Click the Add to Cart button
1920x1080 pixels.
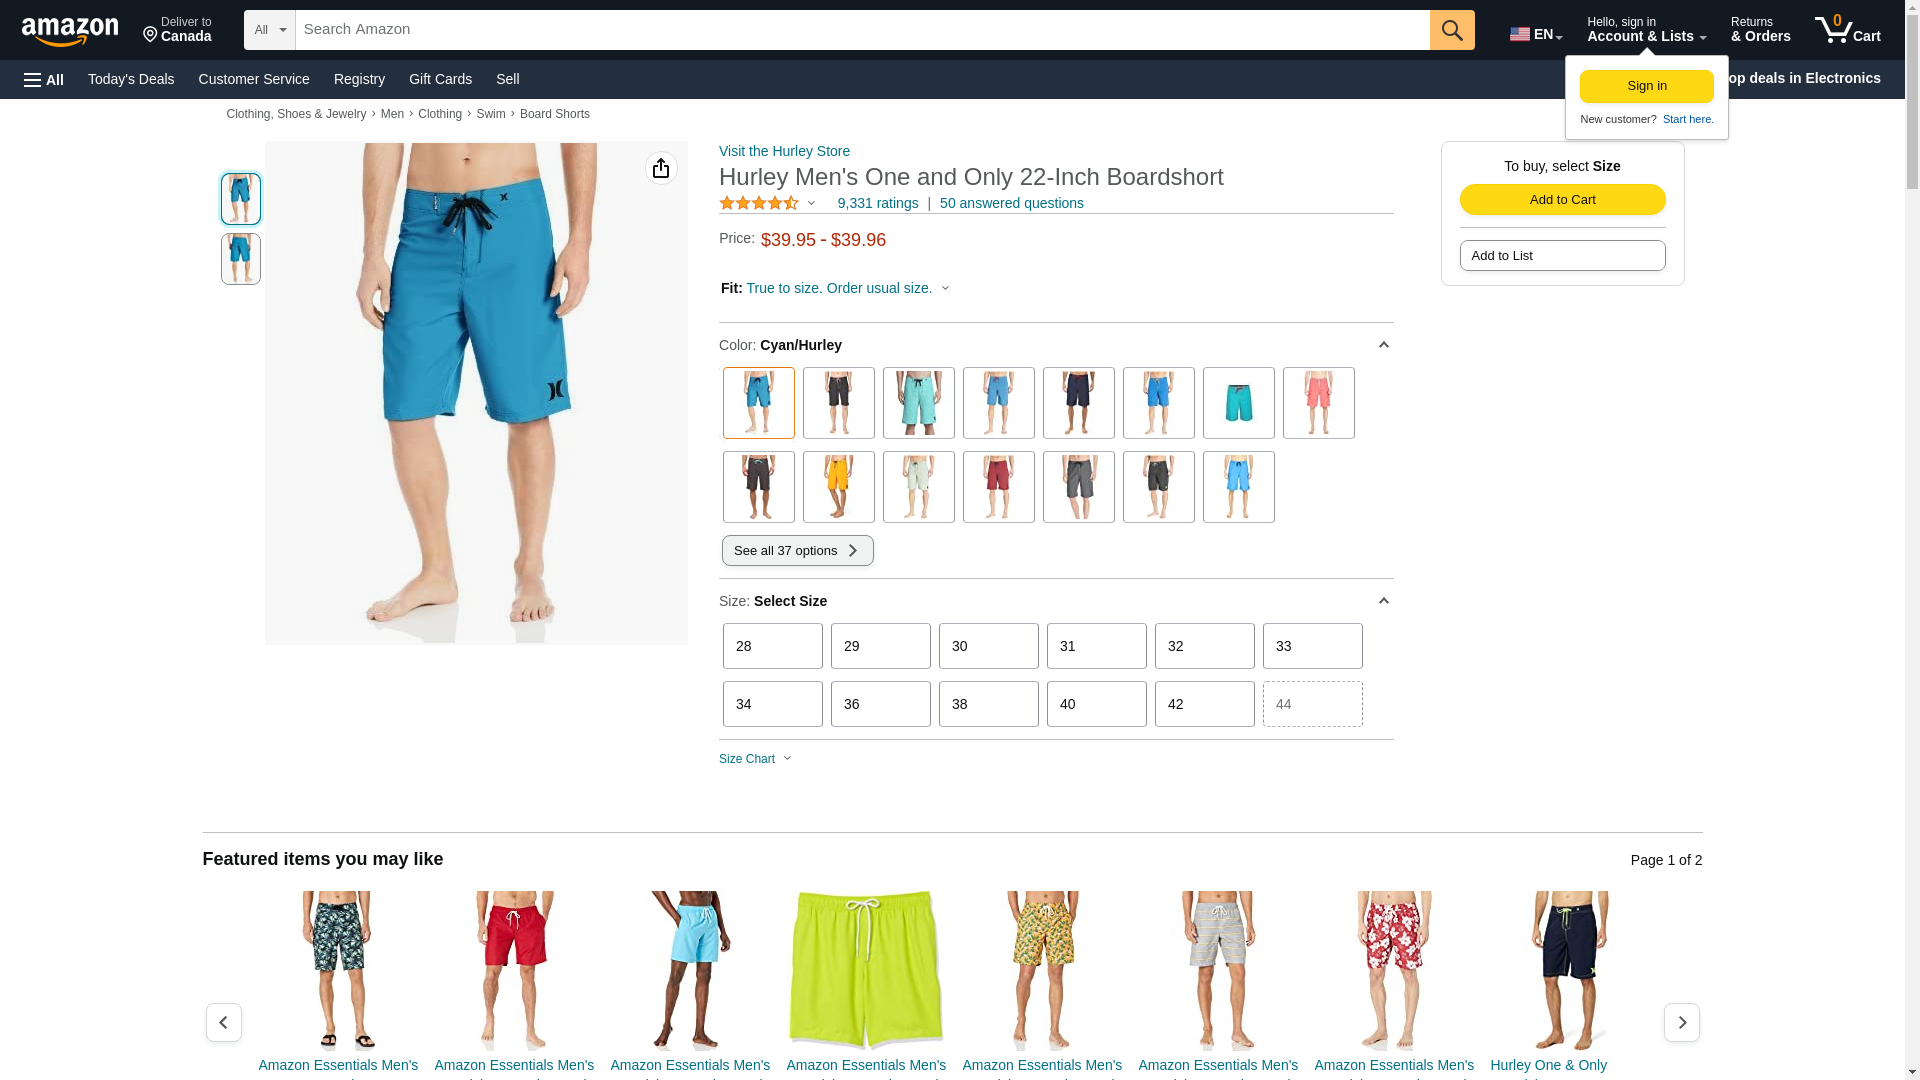(x=1562, y=199)
